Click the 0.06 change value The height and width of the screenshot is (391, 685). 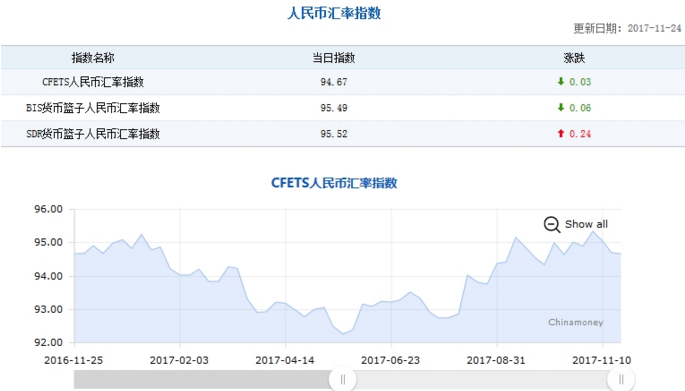[580, 108]
